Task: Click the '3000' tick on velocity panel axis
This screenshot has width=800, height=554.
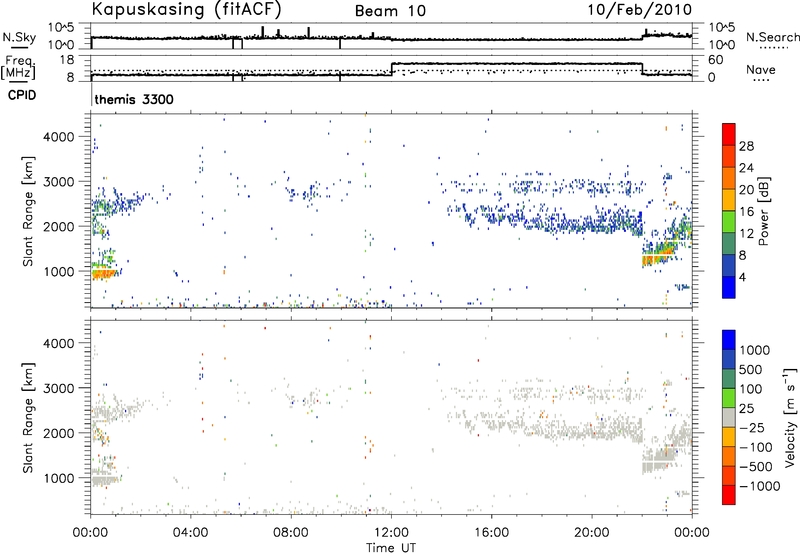Action: click(x=58, y=388)
